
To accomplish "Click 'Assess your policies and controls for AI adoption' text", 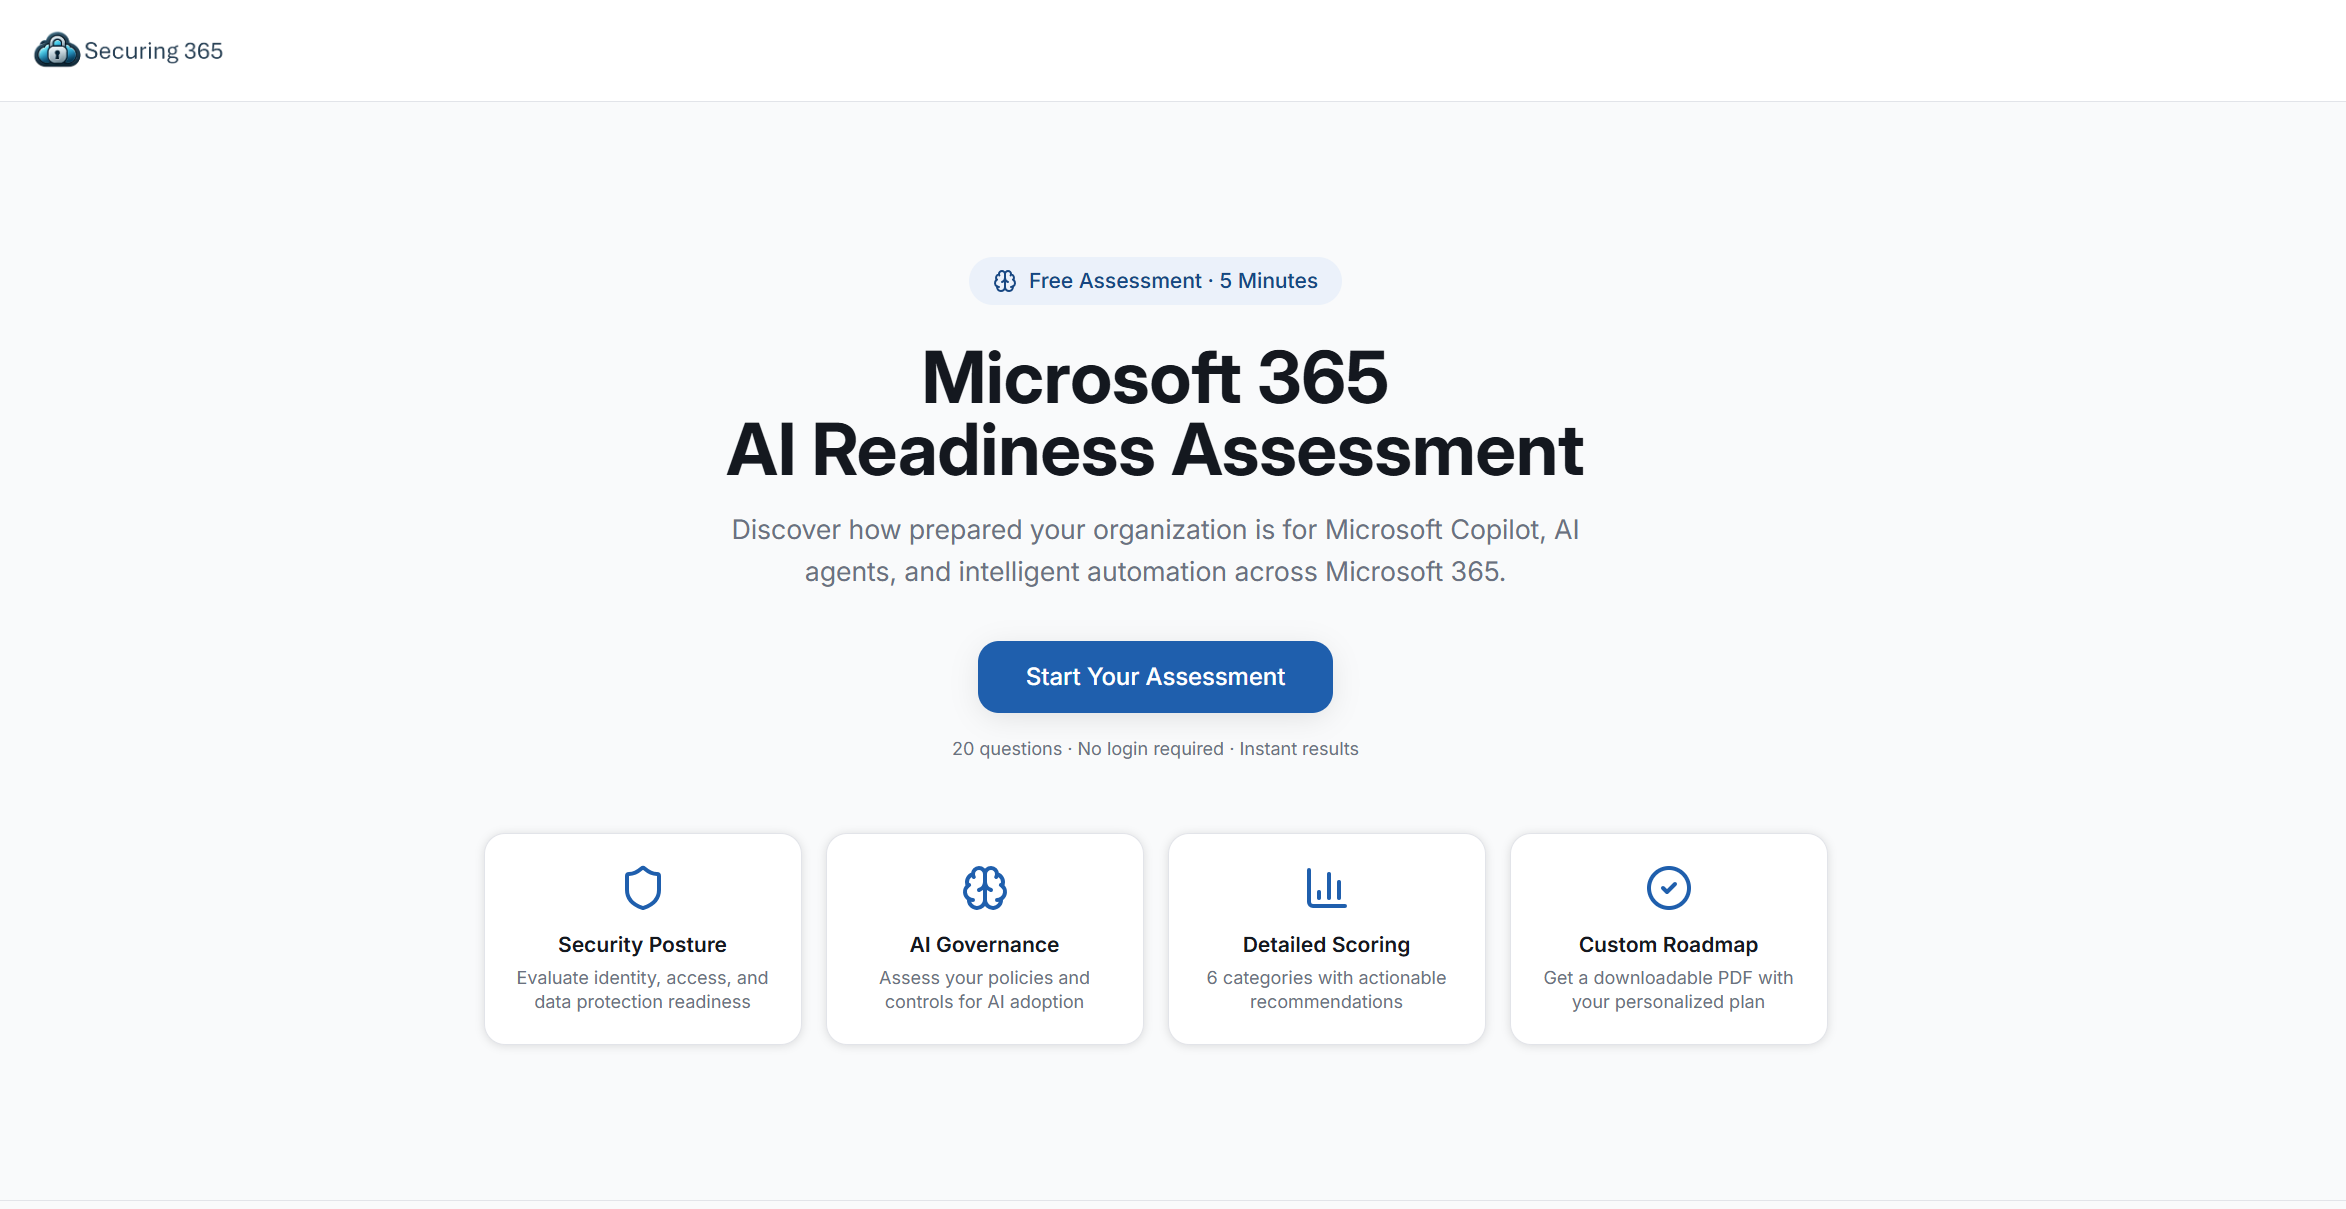I will [985, 990].
